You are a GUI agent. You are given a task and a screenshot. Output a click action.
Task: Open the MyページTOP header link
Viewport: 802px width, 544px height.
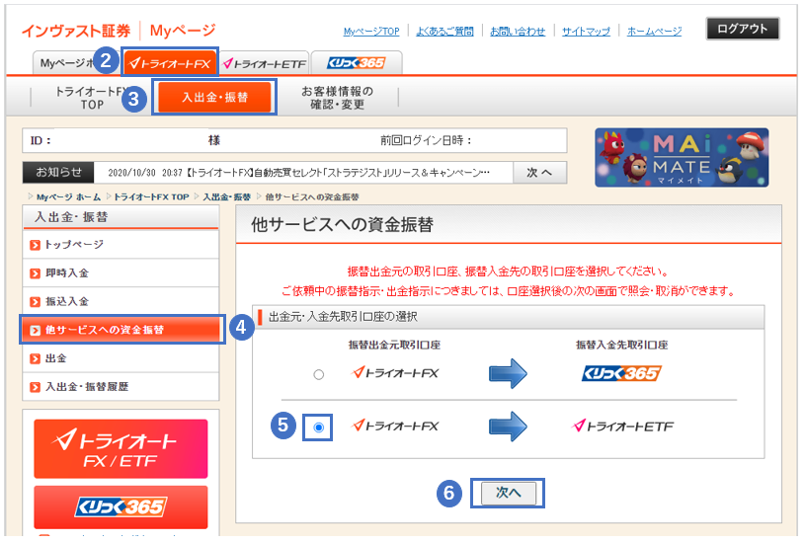(371, 32)
